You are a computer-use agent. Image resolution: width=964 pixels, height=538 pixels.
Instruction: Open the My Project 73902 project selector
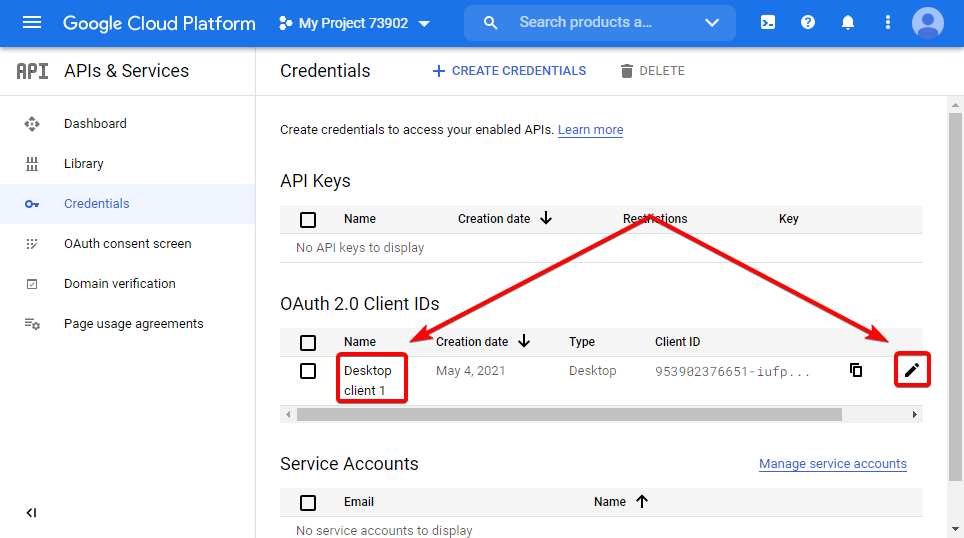click(354, 23)
